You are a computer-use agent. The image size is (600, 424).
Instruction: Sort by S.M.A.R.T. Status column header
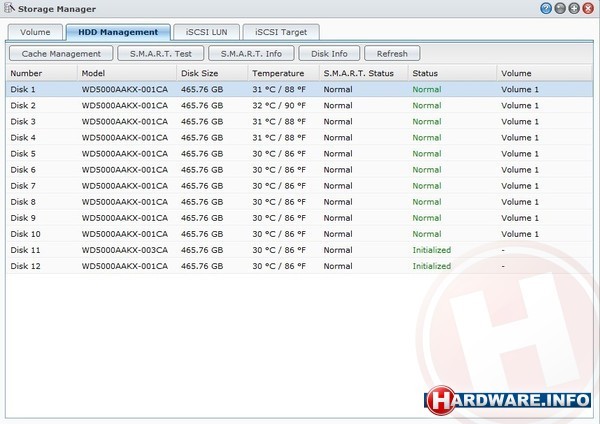[x=364, y=73]
